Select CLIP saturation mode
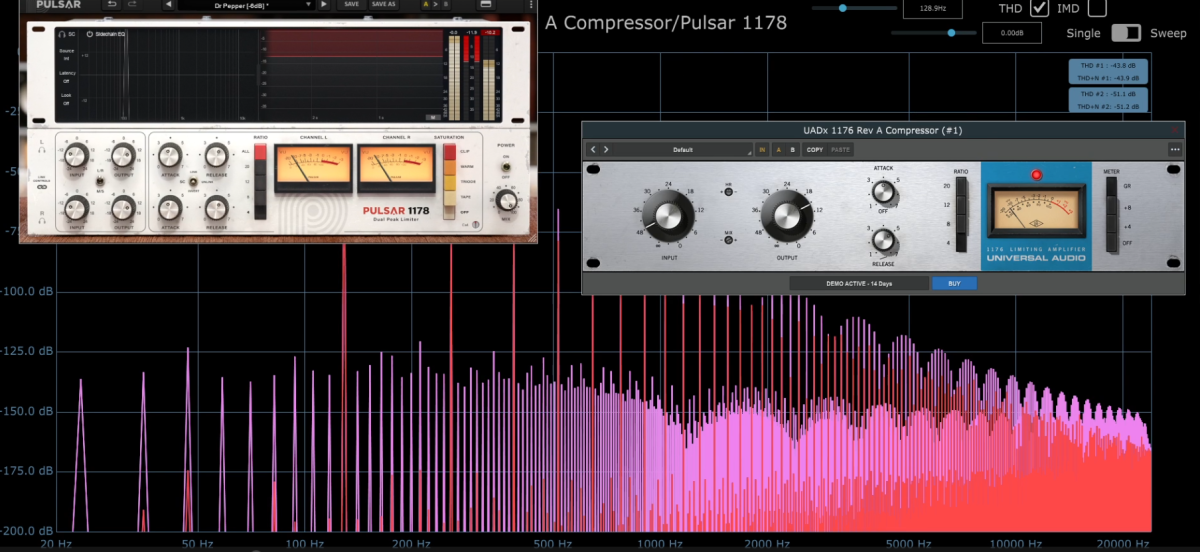This screenshot has height=552, width=1200. [x=449, y=152]
